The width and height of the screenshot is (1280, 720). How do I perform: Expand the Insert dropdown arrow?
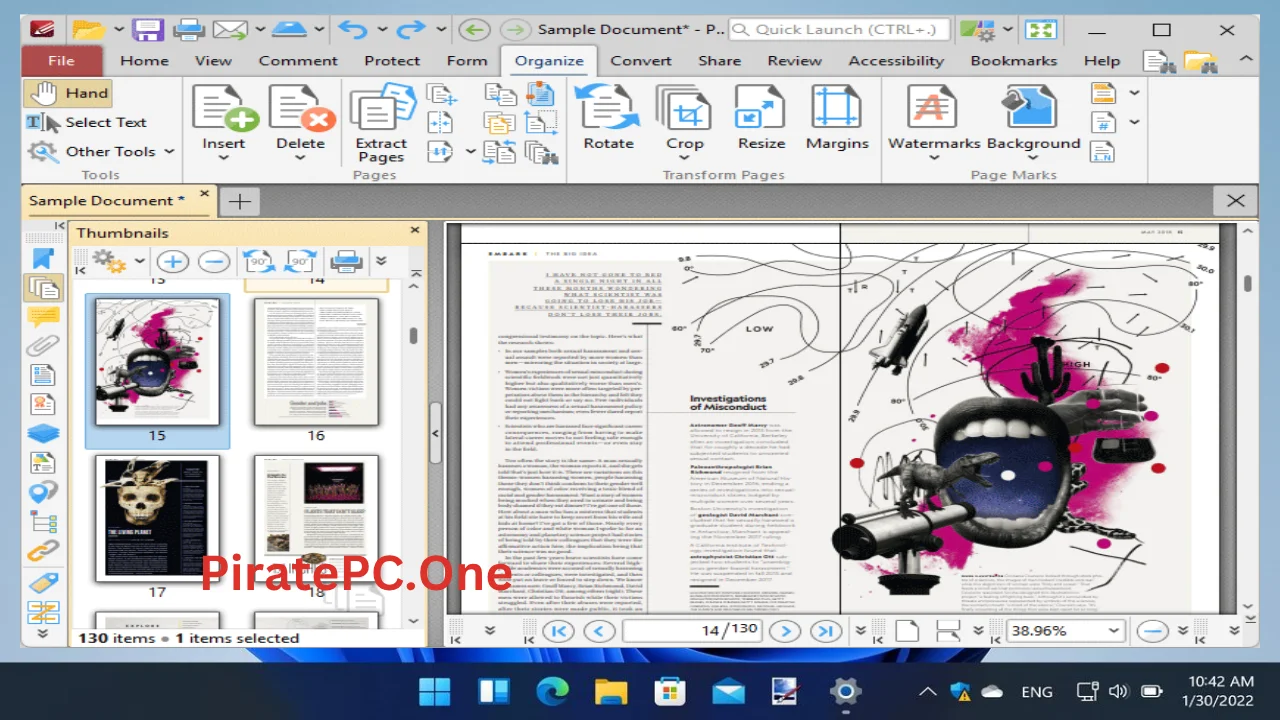pos(223,158)
